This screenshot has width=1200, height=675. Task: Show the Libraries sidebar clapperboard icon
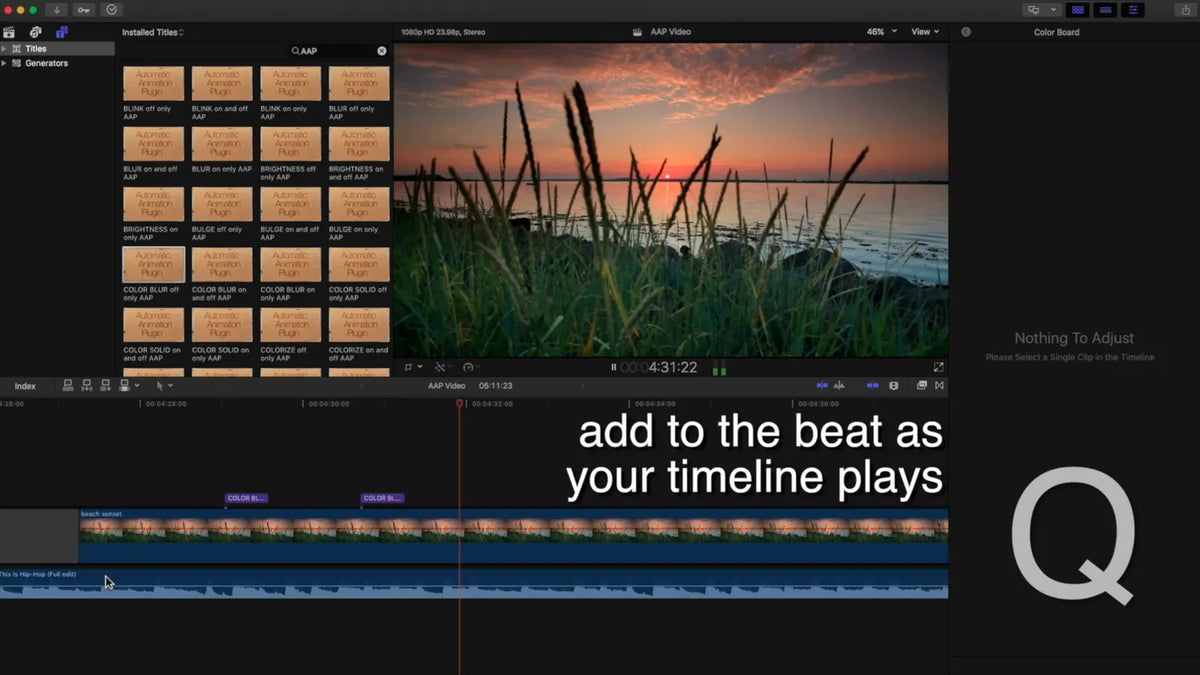coord(10,32)
